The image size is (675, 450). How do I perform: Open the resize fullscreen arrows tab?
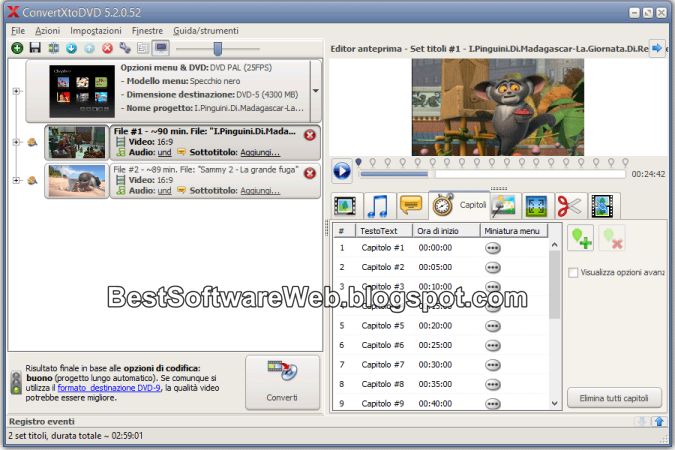[536, 205]
